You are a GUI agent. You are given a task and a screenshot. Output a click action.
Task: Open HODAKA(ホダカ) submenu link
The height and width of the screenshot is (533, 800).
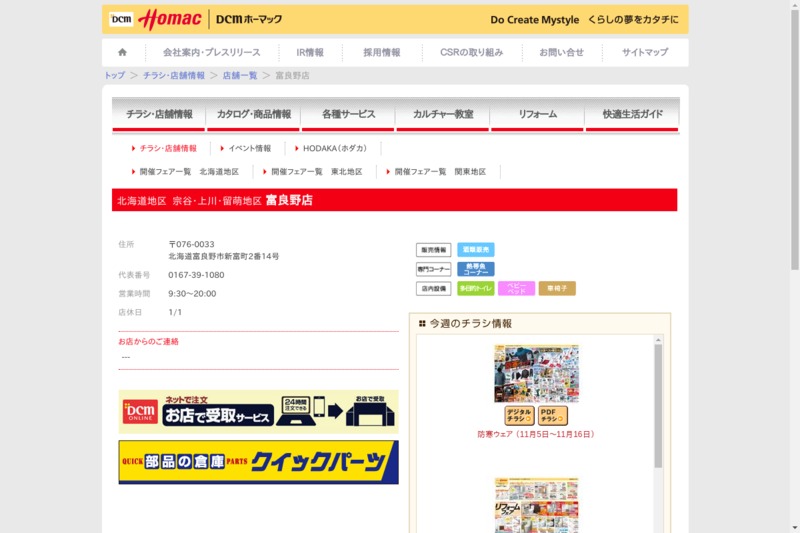(335, 148)
